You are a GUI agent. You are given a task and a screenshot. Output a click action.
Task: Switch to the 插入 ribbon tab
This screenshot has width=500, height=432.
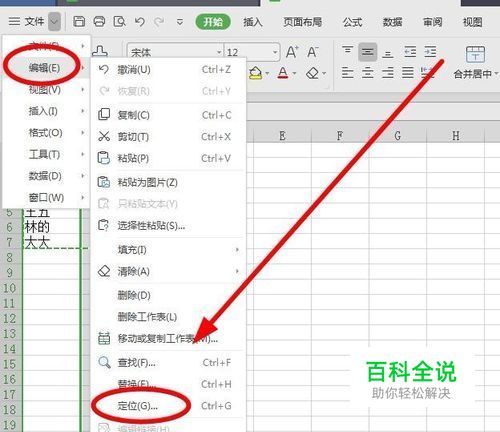pyautogui.click(x=253, y=22)
